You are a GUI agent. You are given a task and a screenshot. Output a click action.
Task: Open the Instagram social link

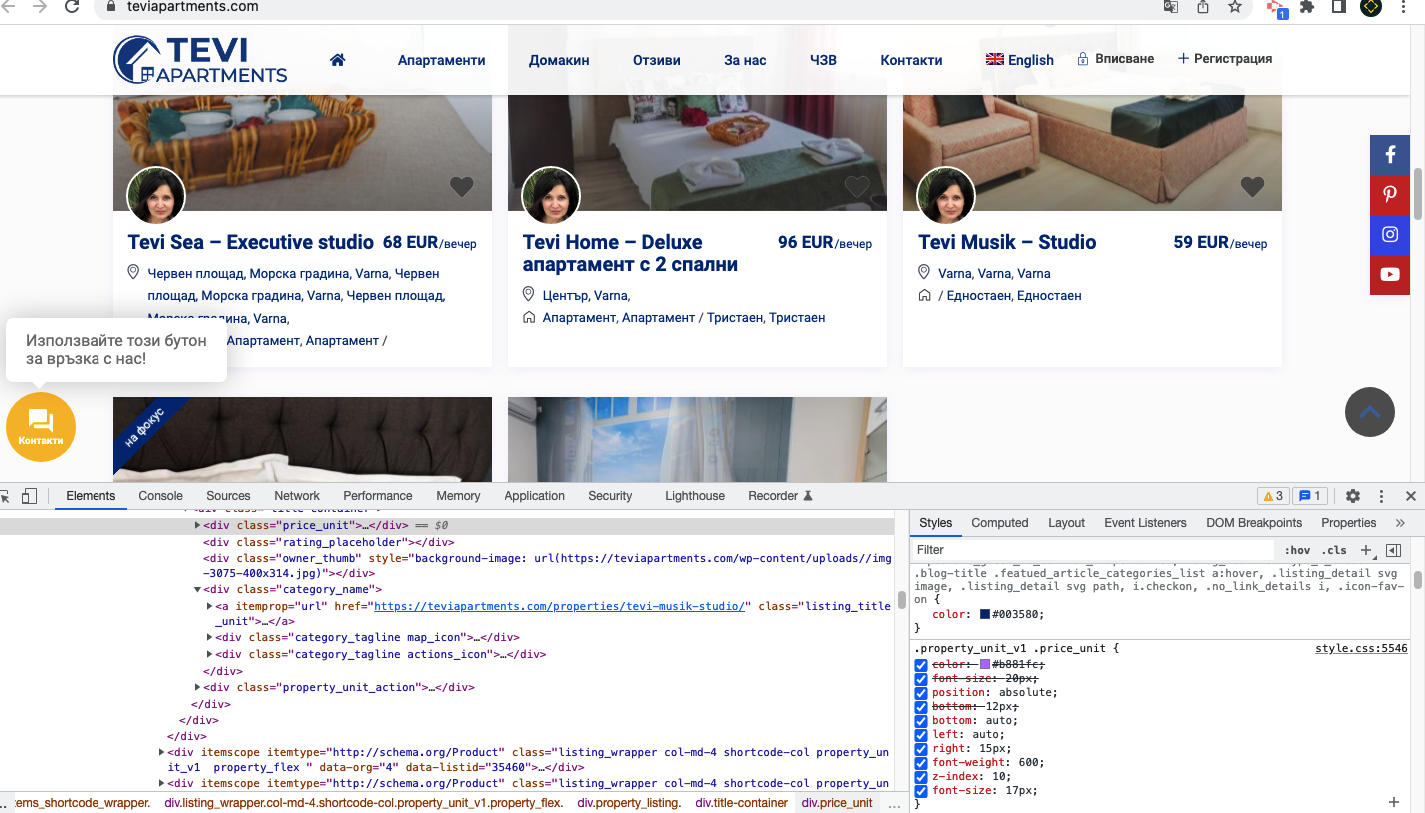pyautogui.click(x=1390, y=235)
